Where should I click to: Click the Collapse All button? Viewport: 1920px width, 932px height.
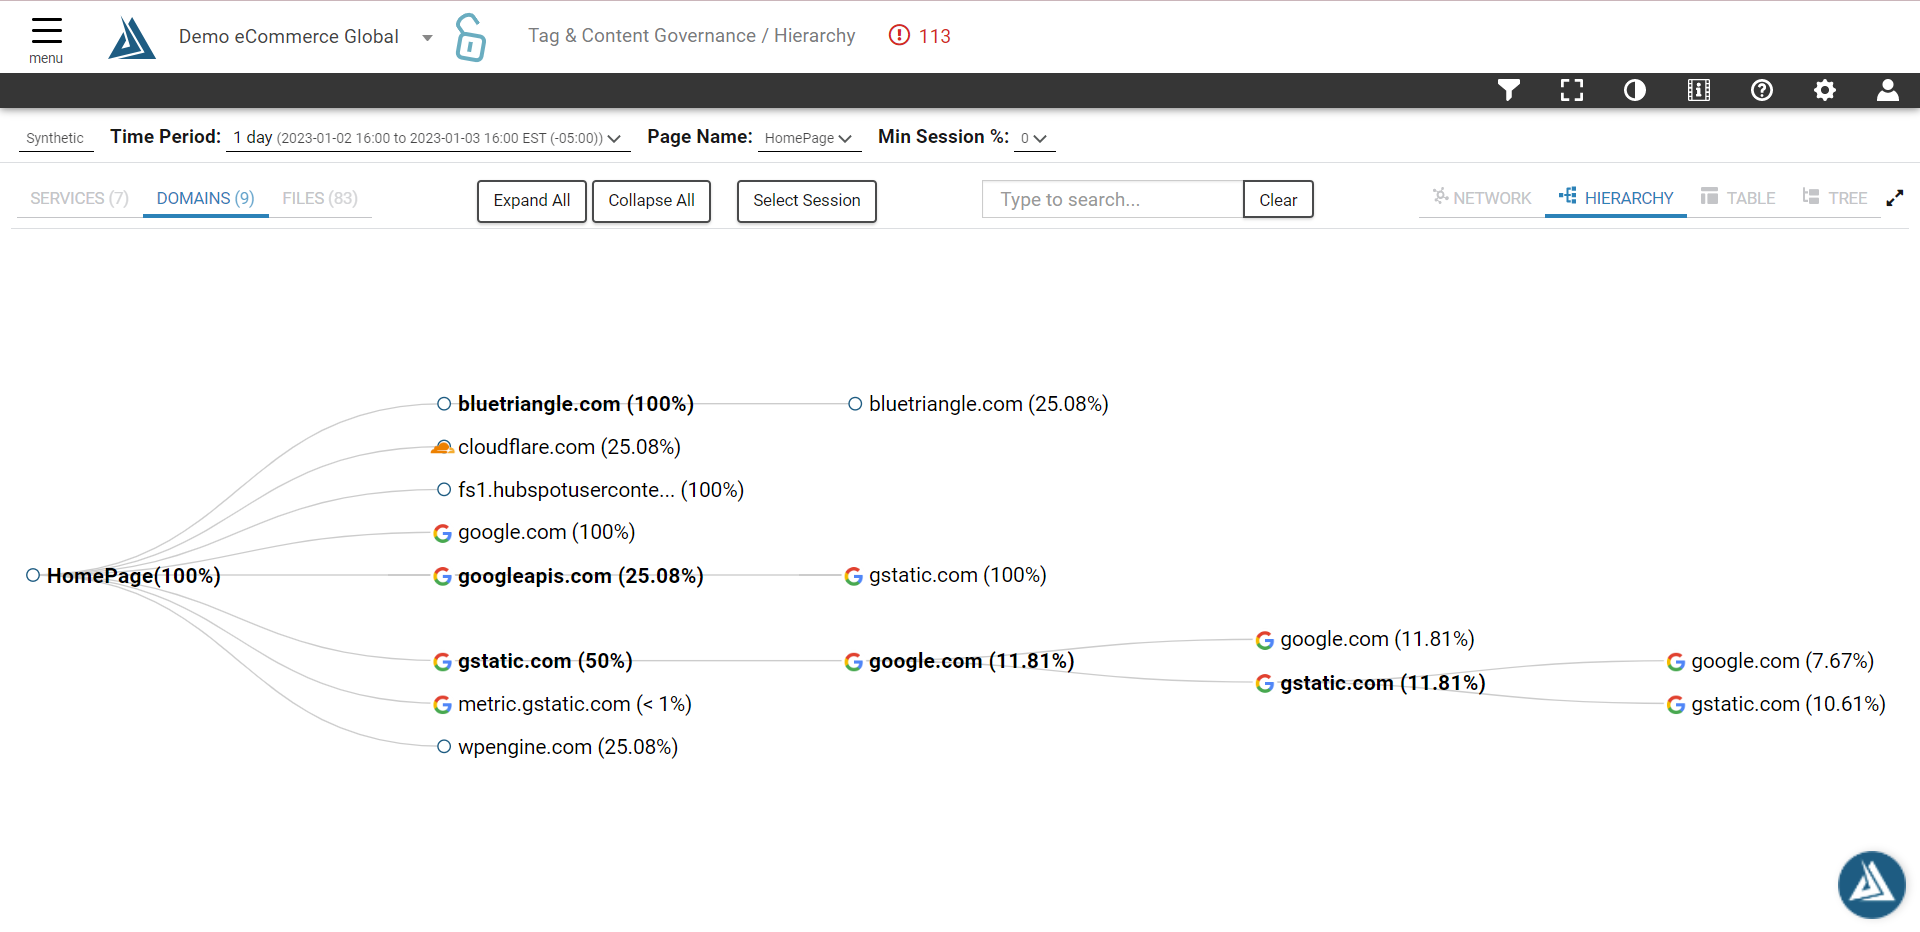point(651,201)
